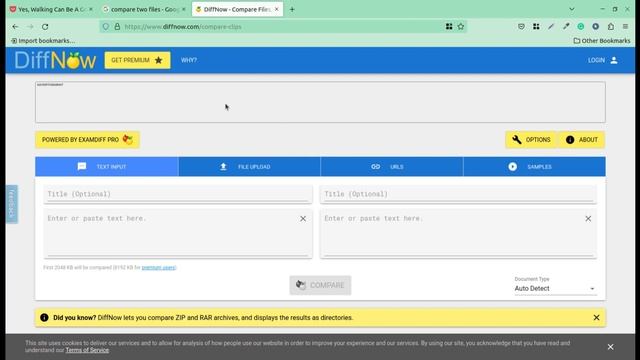The width and height of the screenshot is (640, 360).
Task: Open the list all tabs chevron
Action: tap(572, 9)
